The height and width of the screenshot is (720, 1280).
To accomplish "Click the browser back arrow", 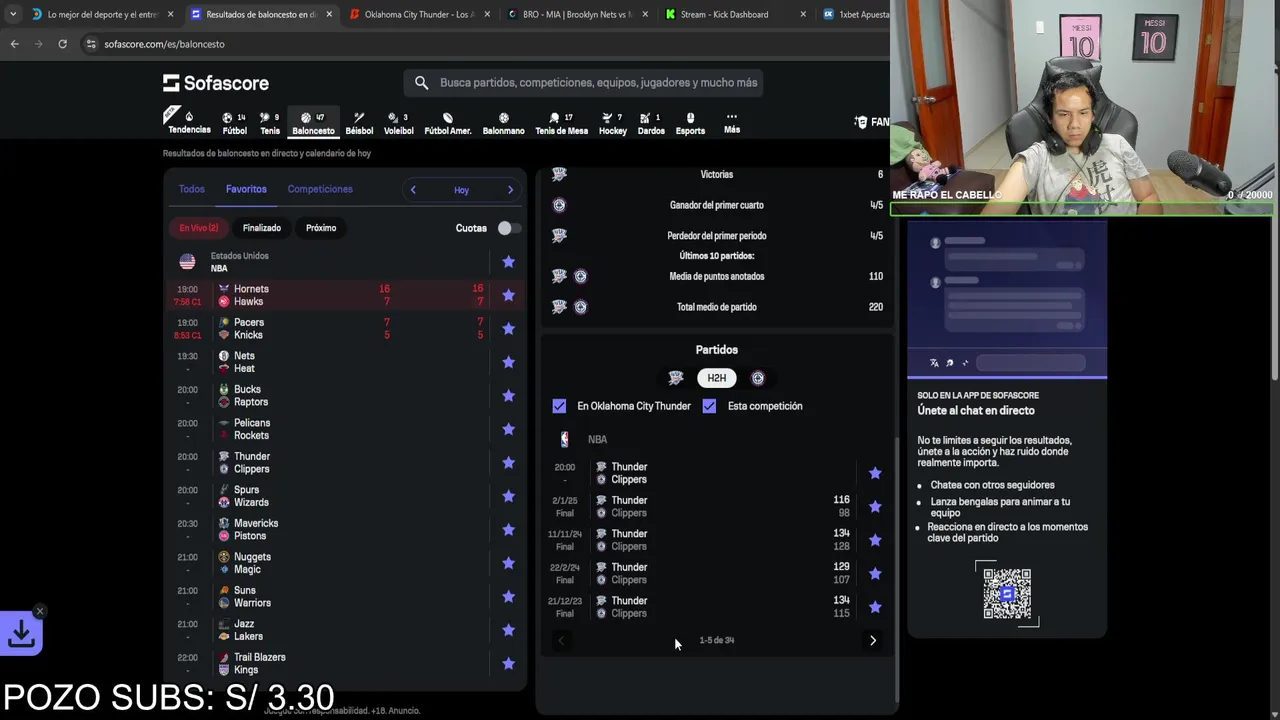I will point(14,44).
